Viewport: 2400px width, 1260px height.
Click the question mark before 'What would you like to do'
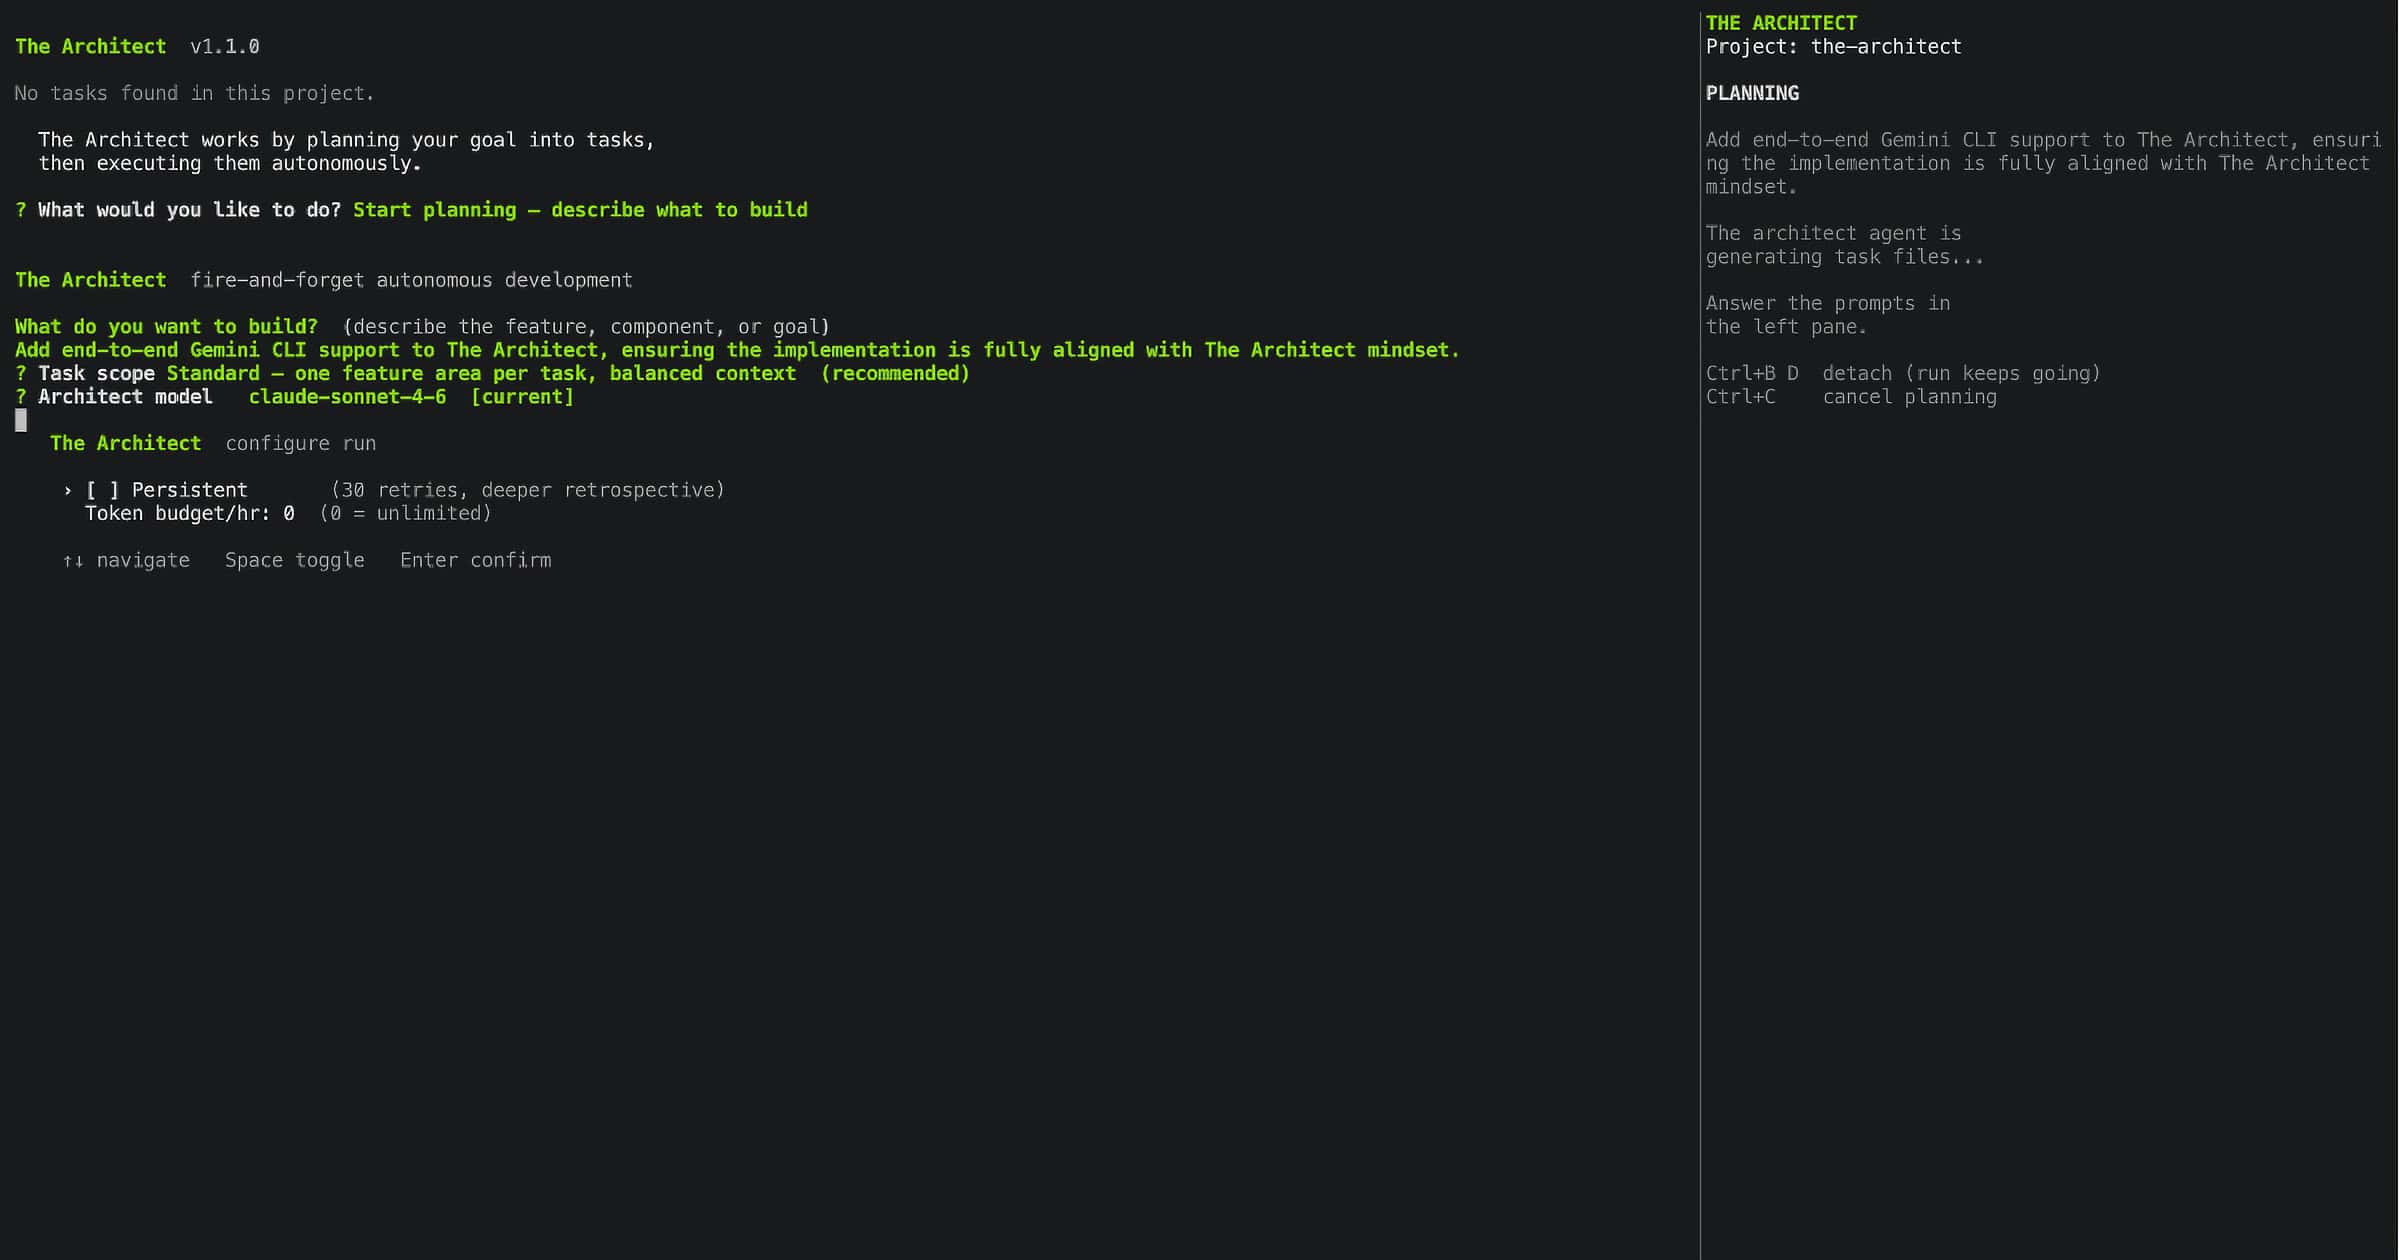[x=21, y=210]
